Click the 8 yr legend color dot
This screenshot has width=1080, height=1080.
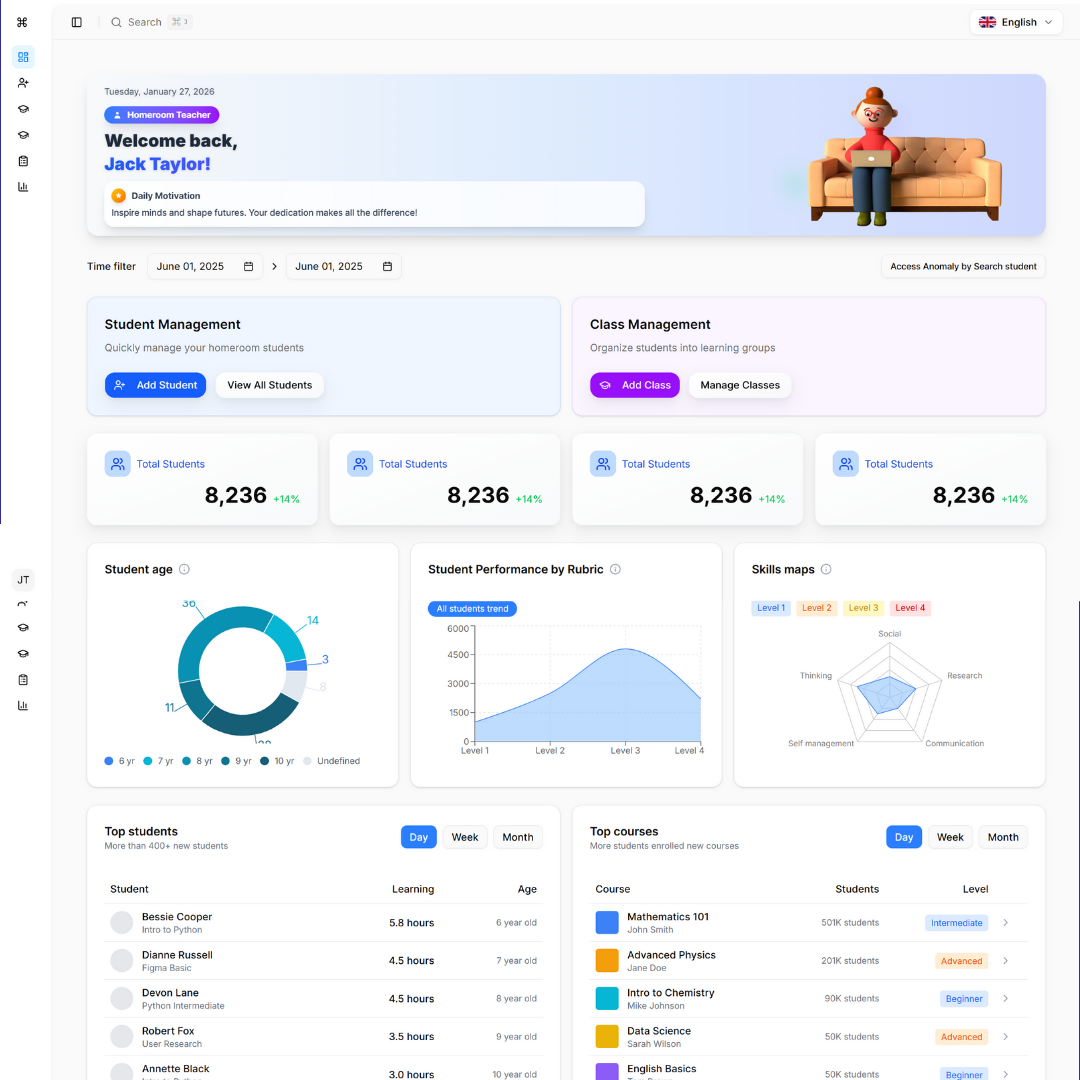pos(187,761)
